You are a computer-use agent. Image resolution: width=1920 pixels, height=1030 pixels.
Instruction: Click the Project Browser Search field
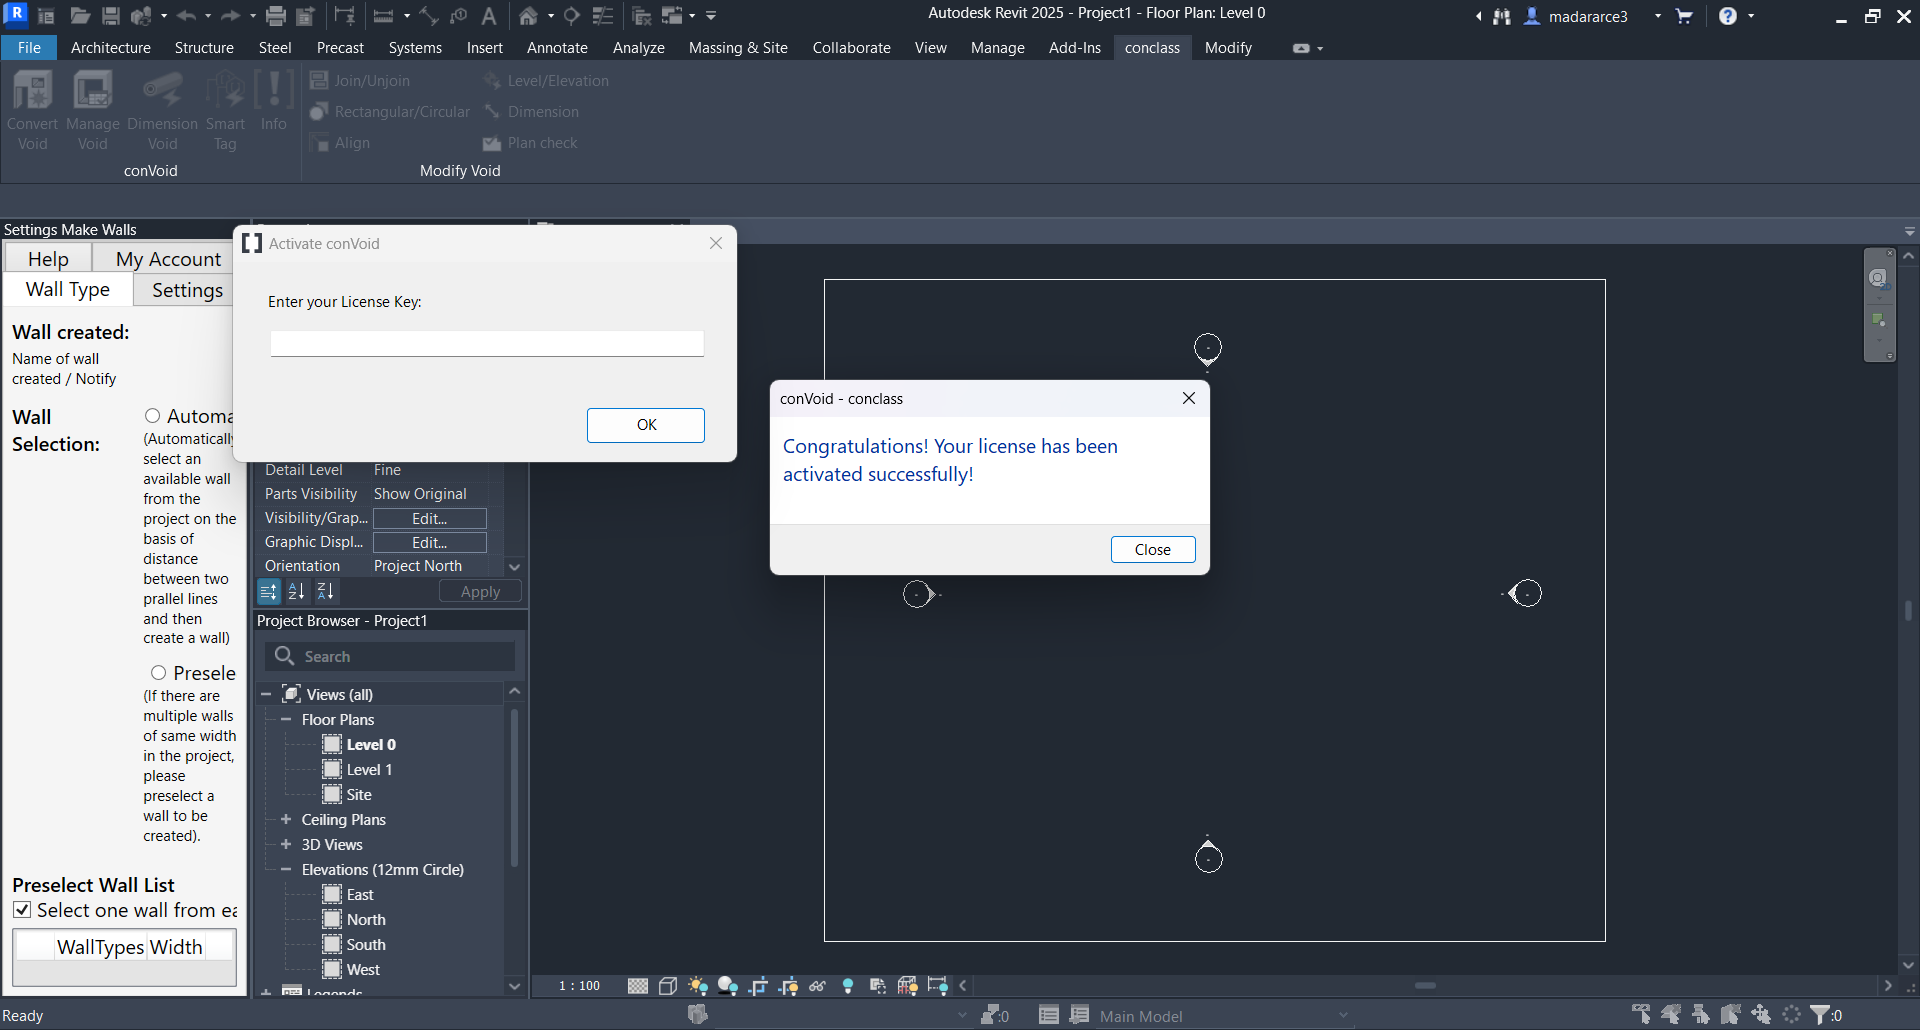tap(390, 656)
